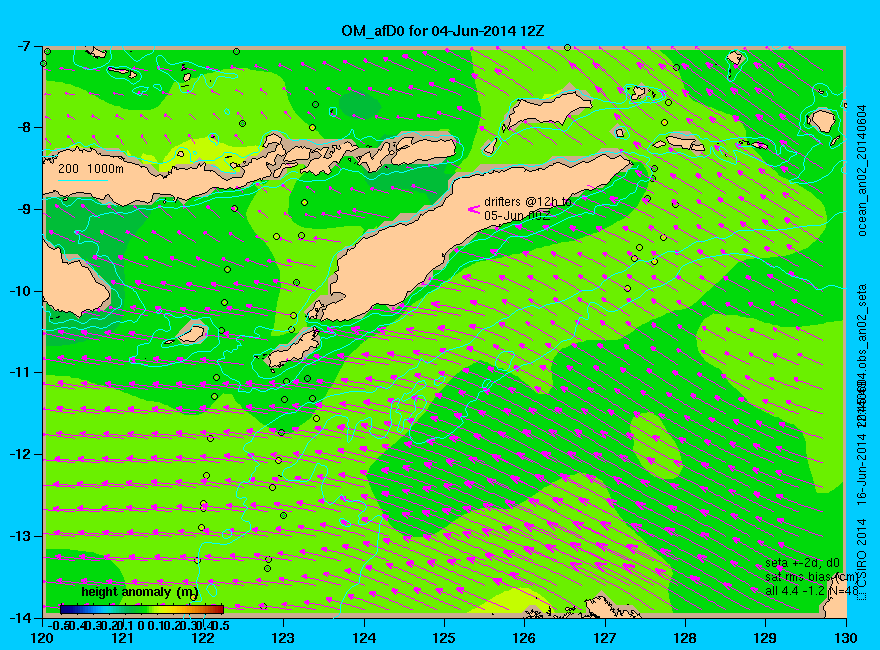
Task: Click latitude axis label -10
Action: click(21, 291)
